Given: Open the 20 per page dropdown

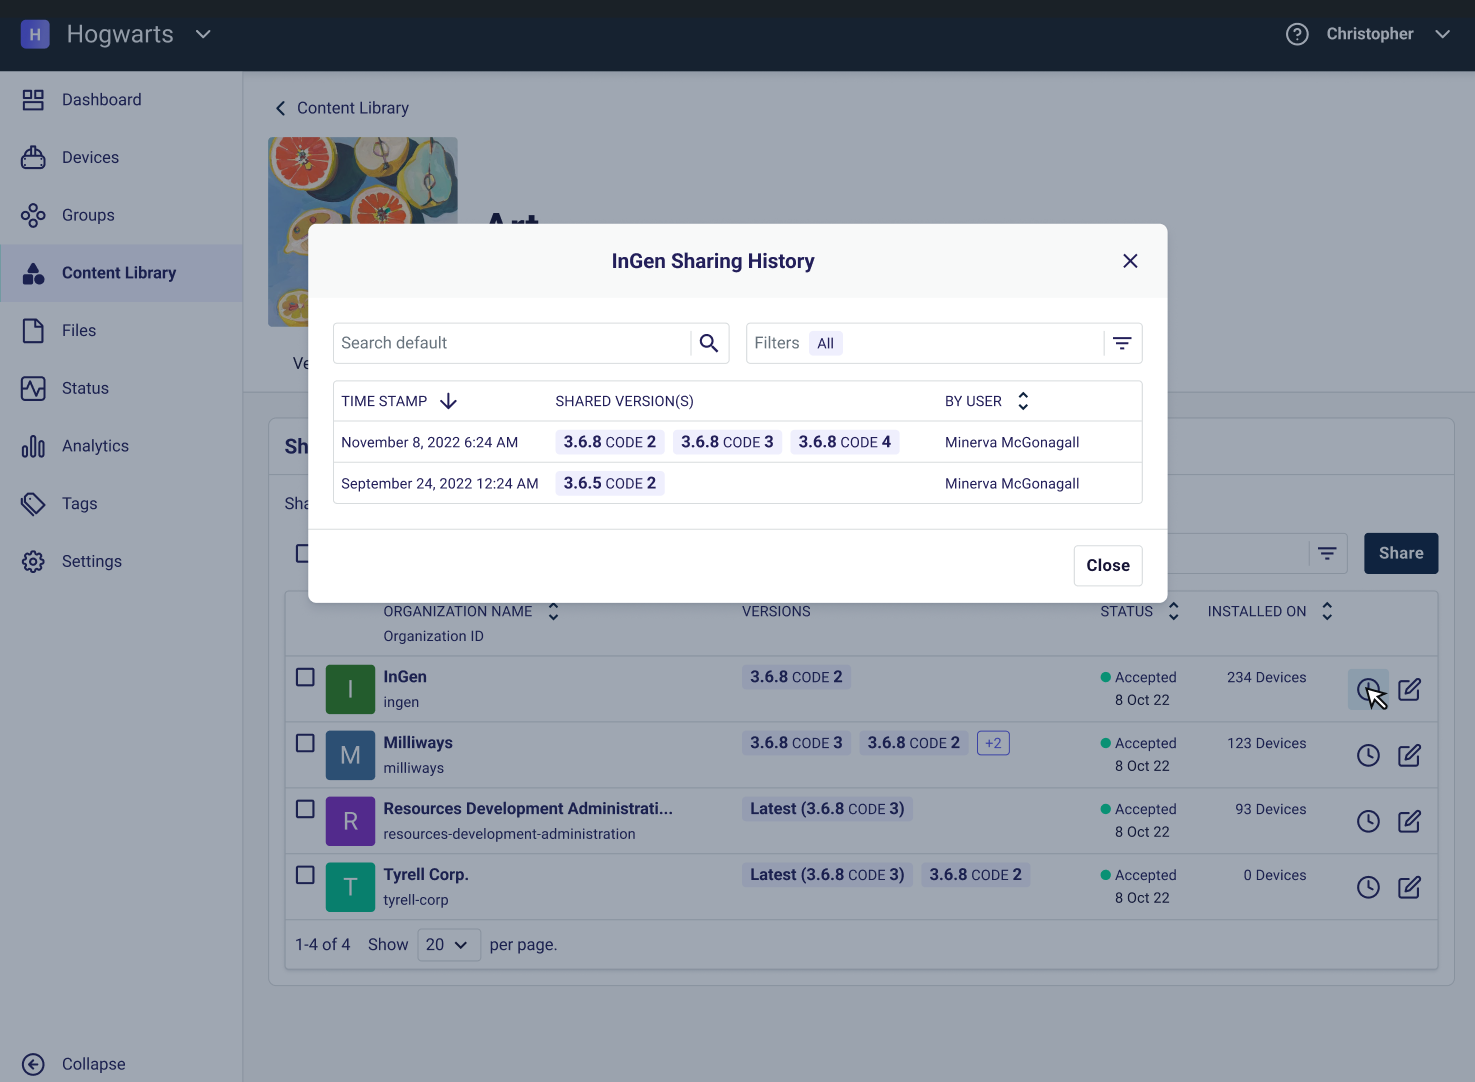Looking at the screenshot, I should pos(449,945).
